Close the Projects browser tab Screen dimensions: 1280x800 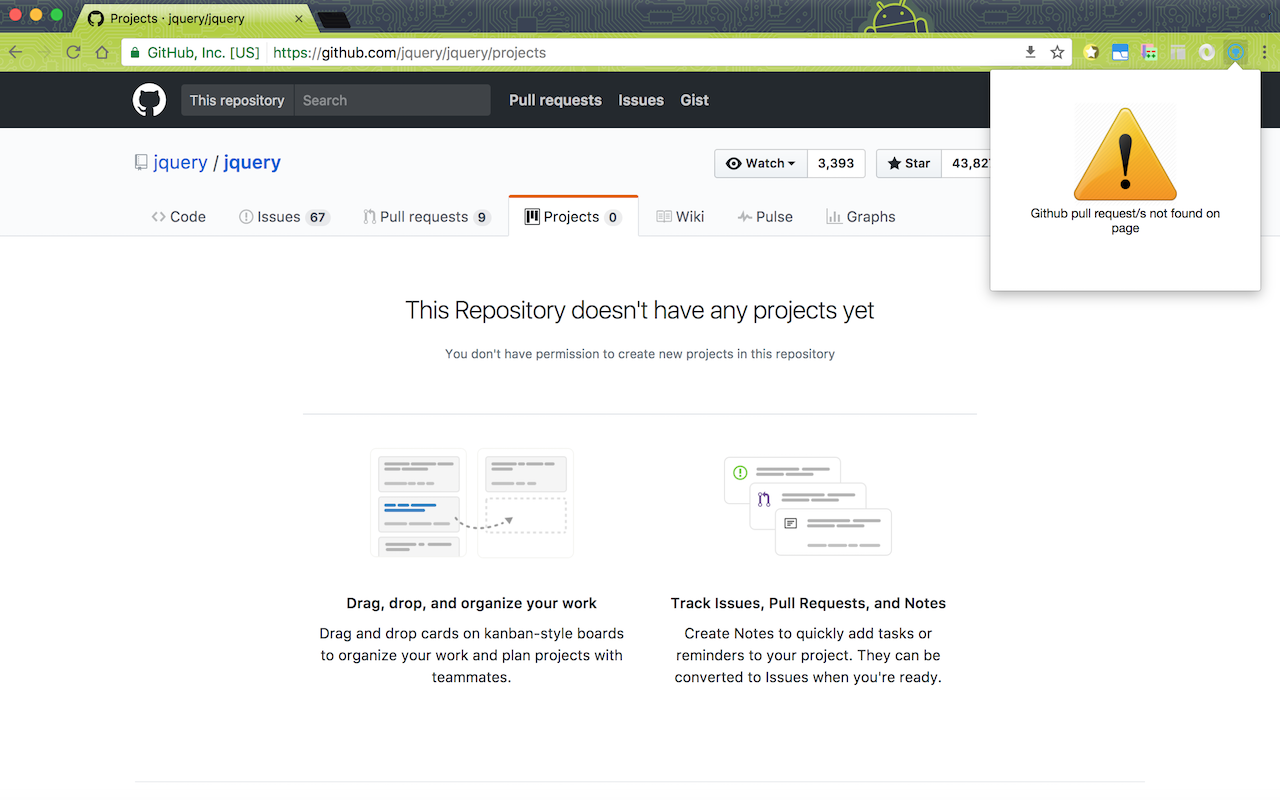[x=299, y=18]
